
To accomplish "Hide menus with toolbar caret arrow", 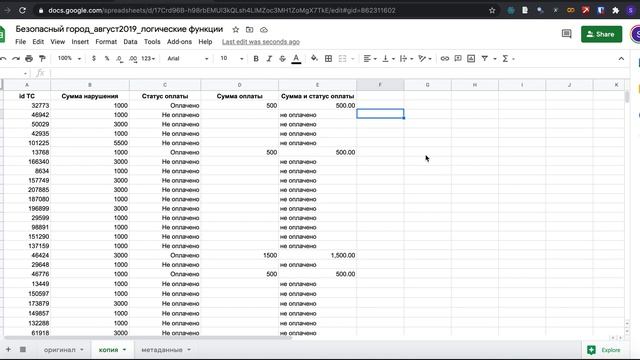I will tap(621, 59).
